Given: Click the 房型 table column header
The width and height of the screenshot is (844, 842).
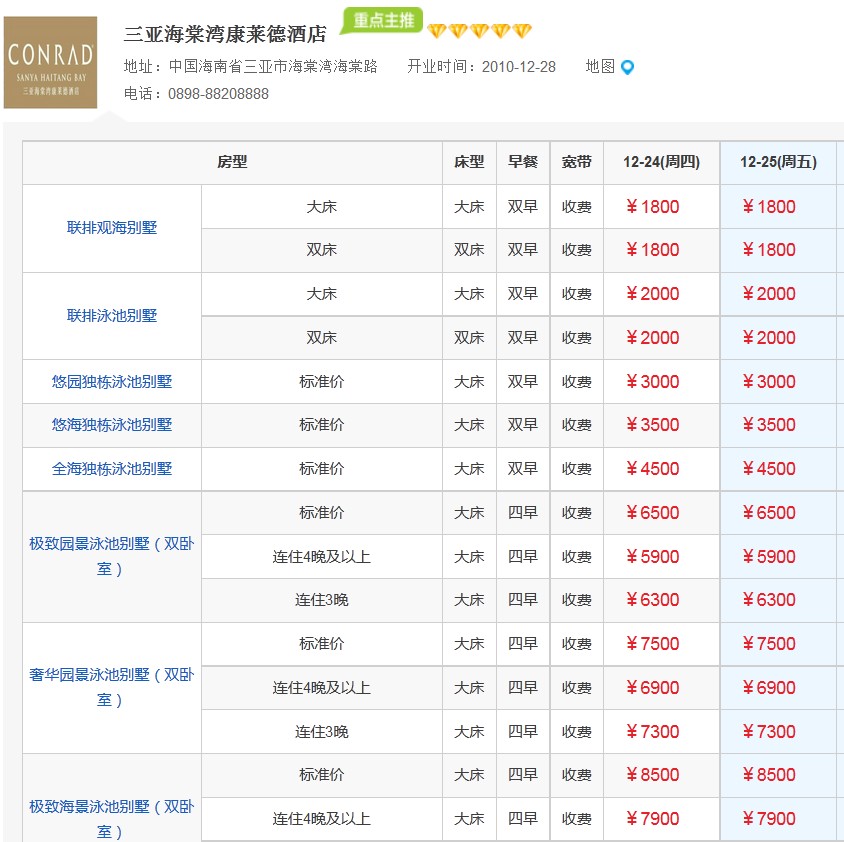Looking at the screenshot, I should pyautogui.click(x=232, y=162).
